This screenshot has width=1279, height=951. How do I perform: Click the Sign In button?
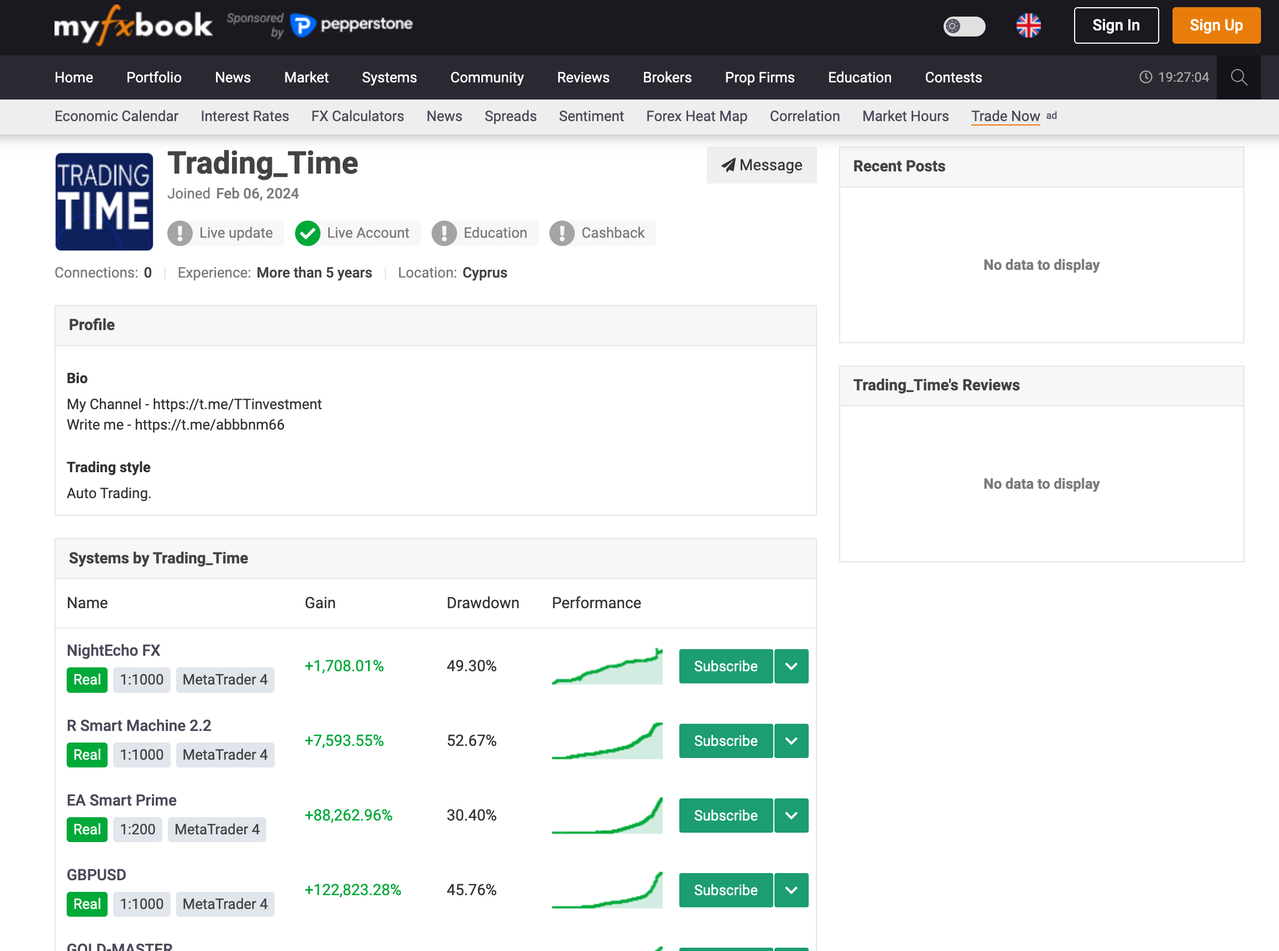(1116, 26)
